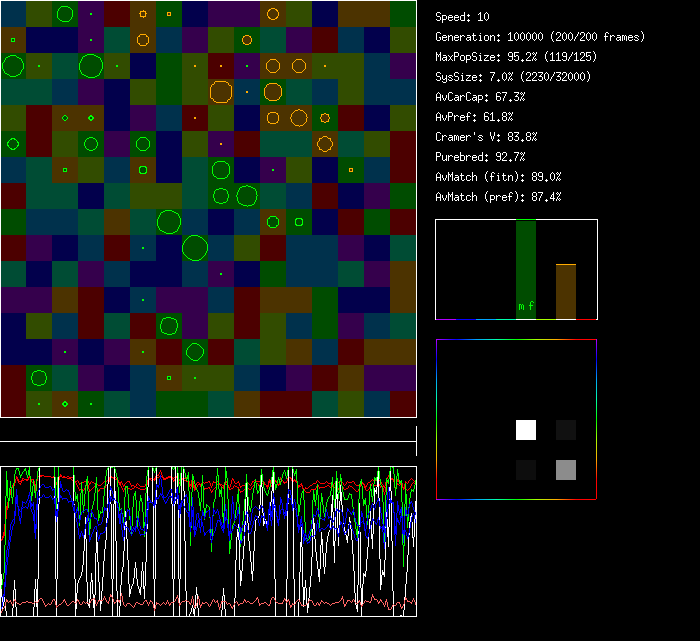The image size is (700, 641).
Task: Select the AvCarCap 67.3% line
Action: point(480,97)
